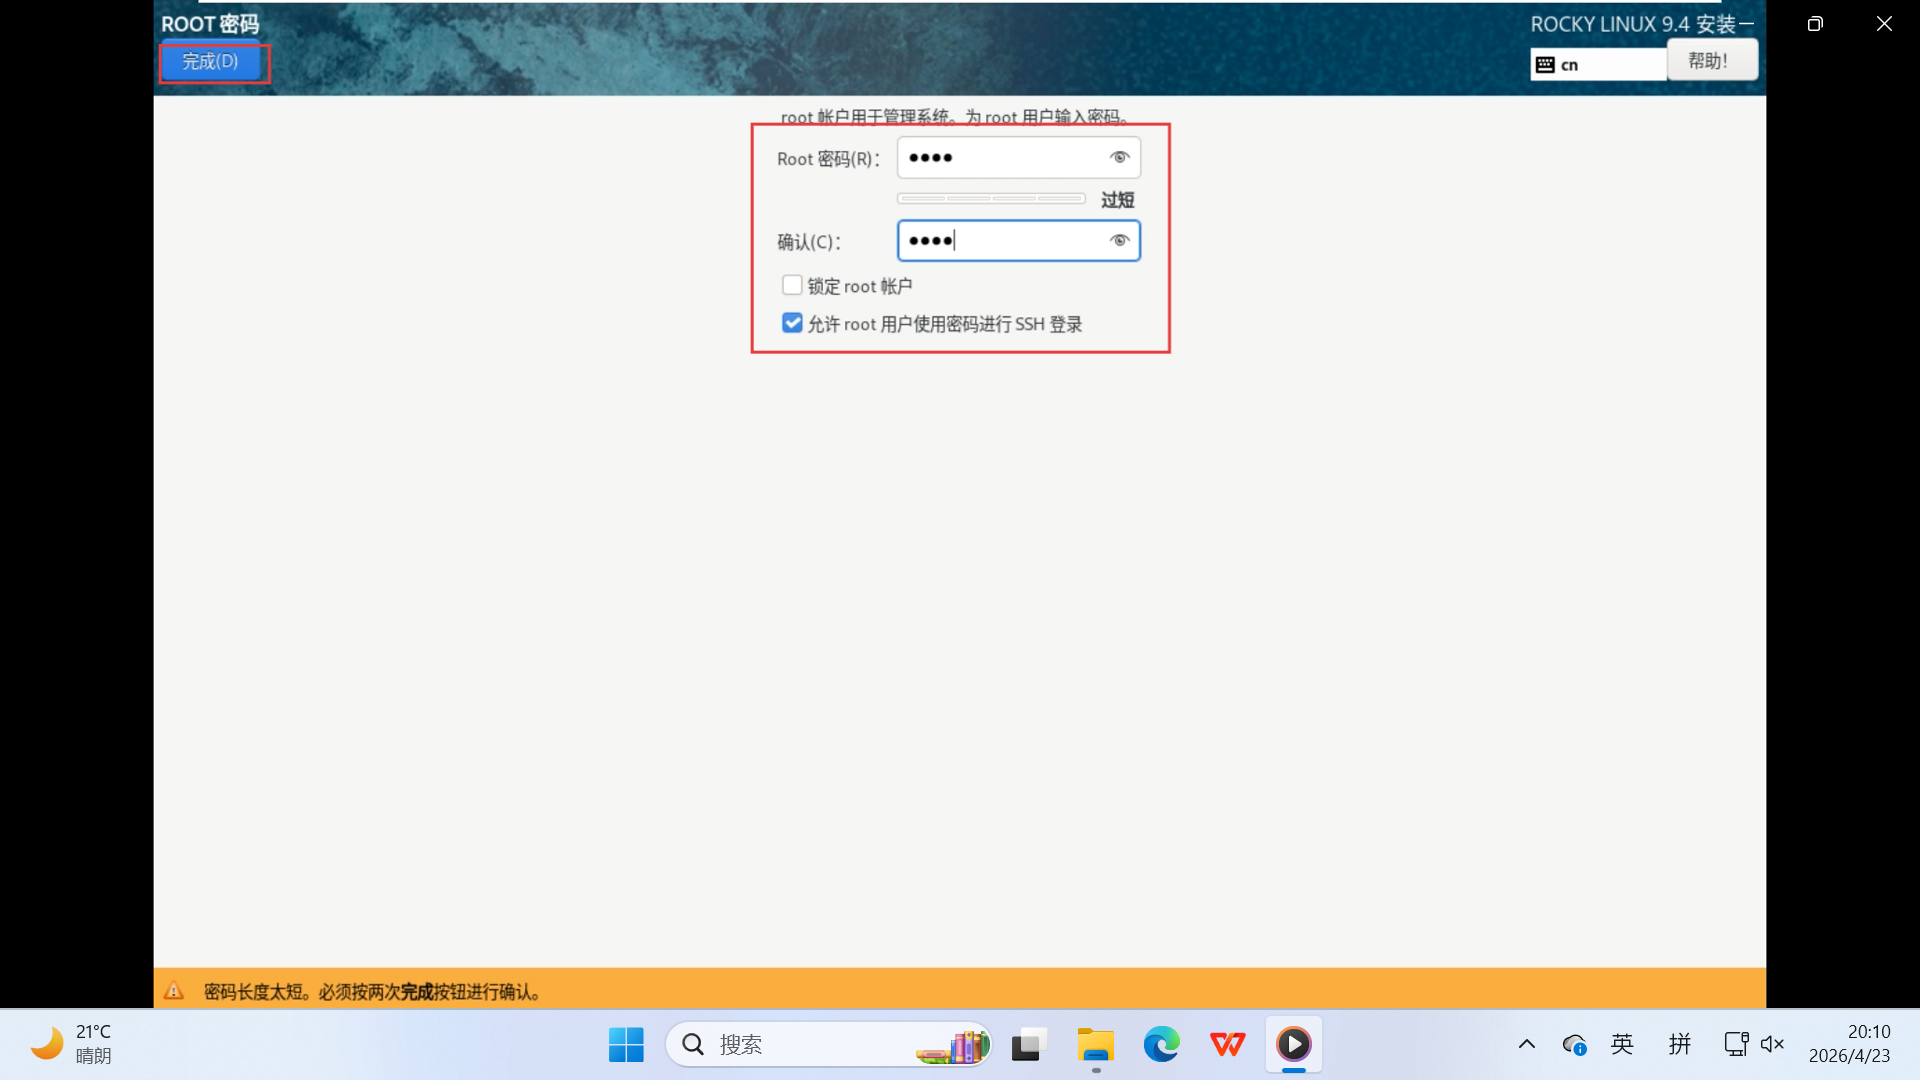Image resolution: width=1920 pixels, height=1080 pixels.
Task: Click the 完成(D) done button
Action: (x=211, y=62)
